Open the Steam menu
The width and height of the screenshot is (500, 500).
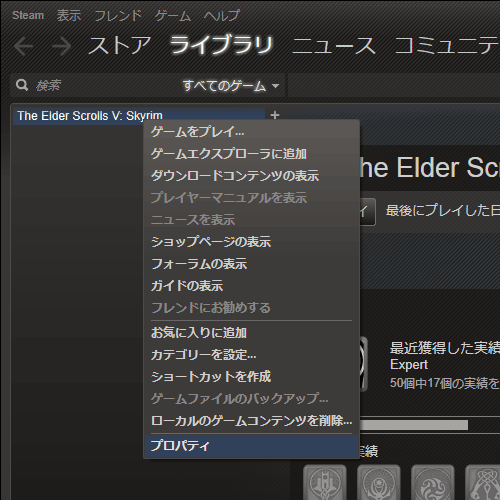pos(28,15)
